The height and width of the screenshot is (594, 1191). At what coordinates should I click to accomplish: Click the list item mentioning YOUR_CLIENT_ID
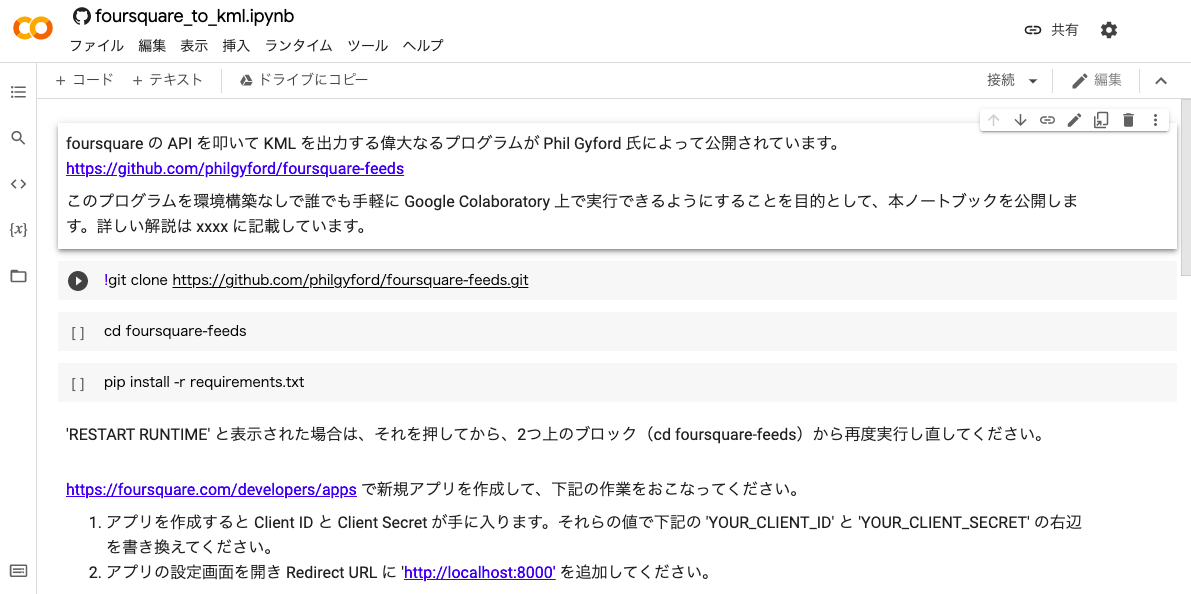593,534
